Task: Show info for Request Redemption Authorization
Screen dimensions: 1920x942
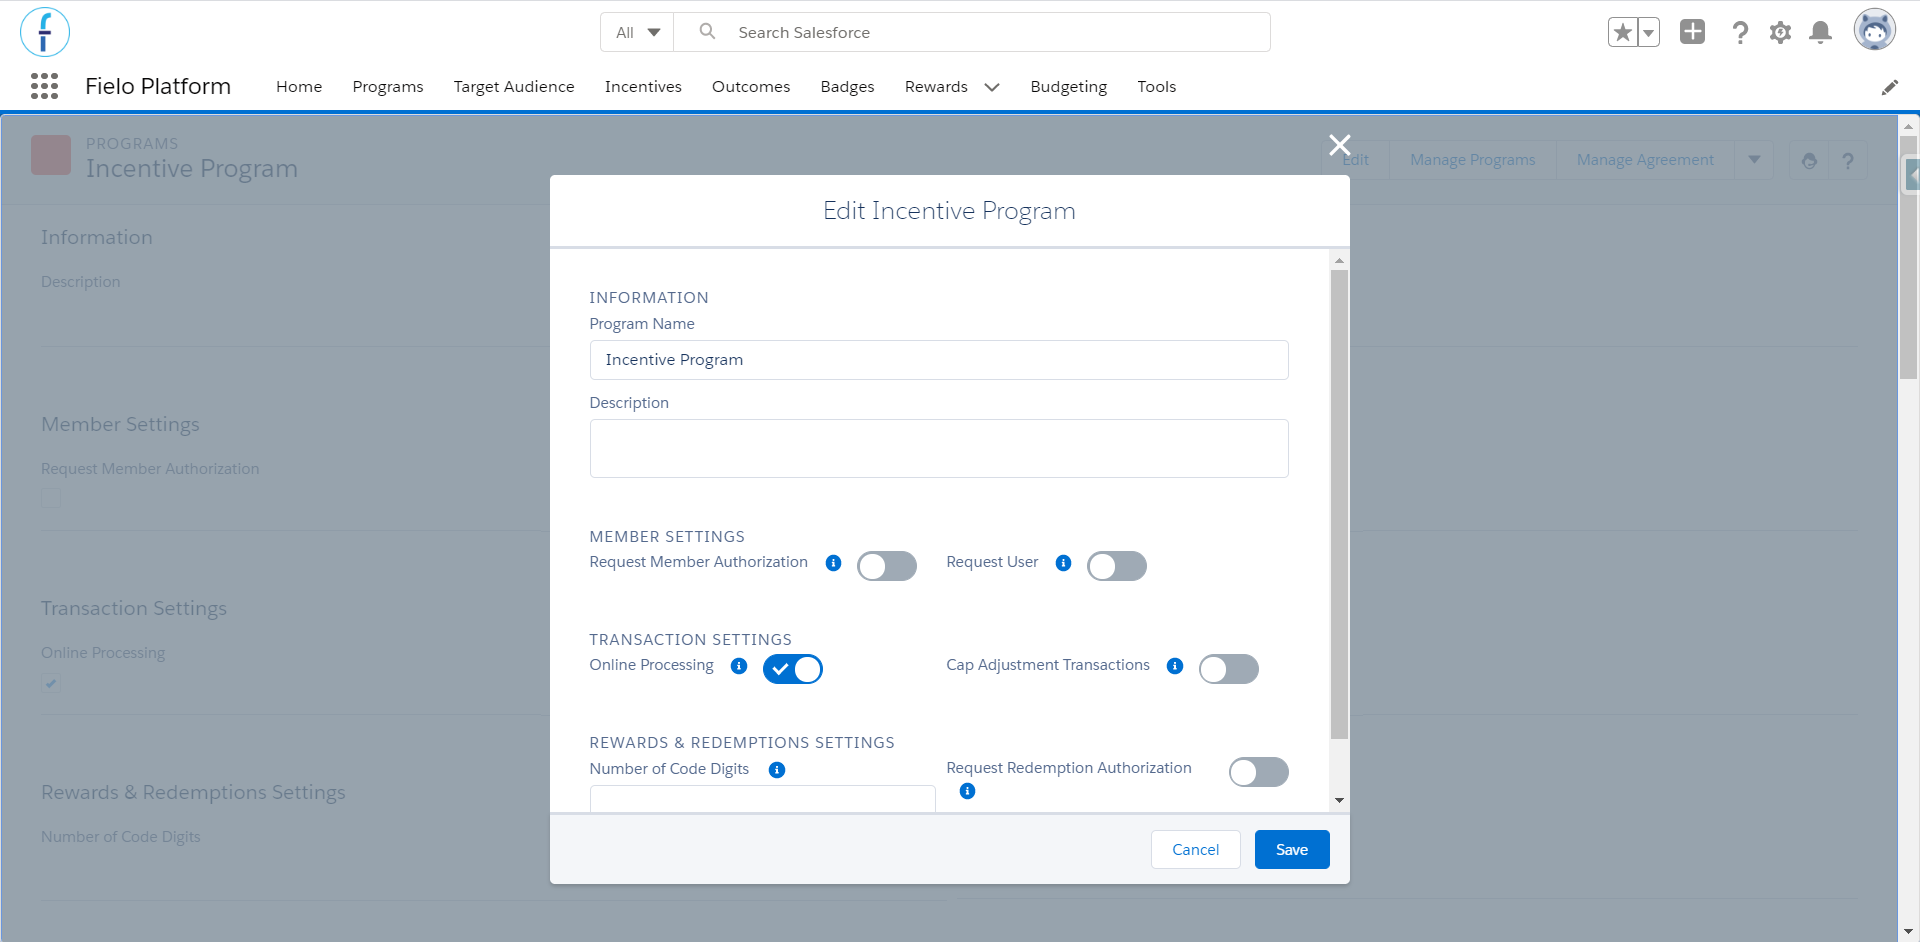Action: pyautogui.click(x=967, y=791)
